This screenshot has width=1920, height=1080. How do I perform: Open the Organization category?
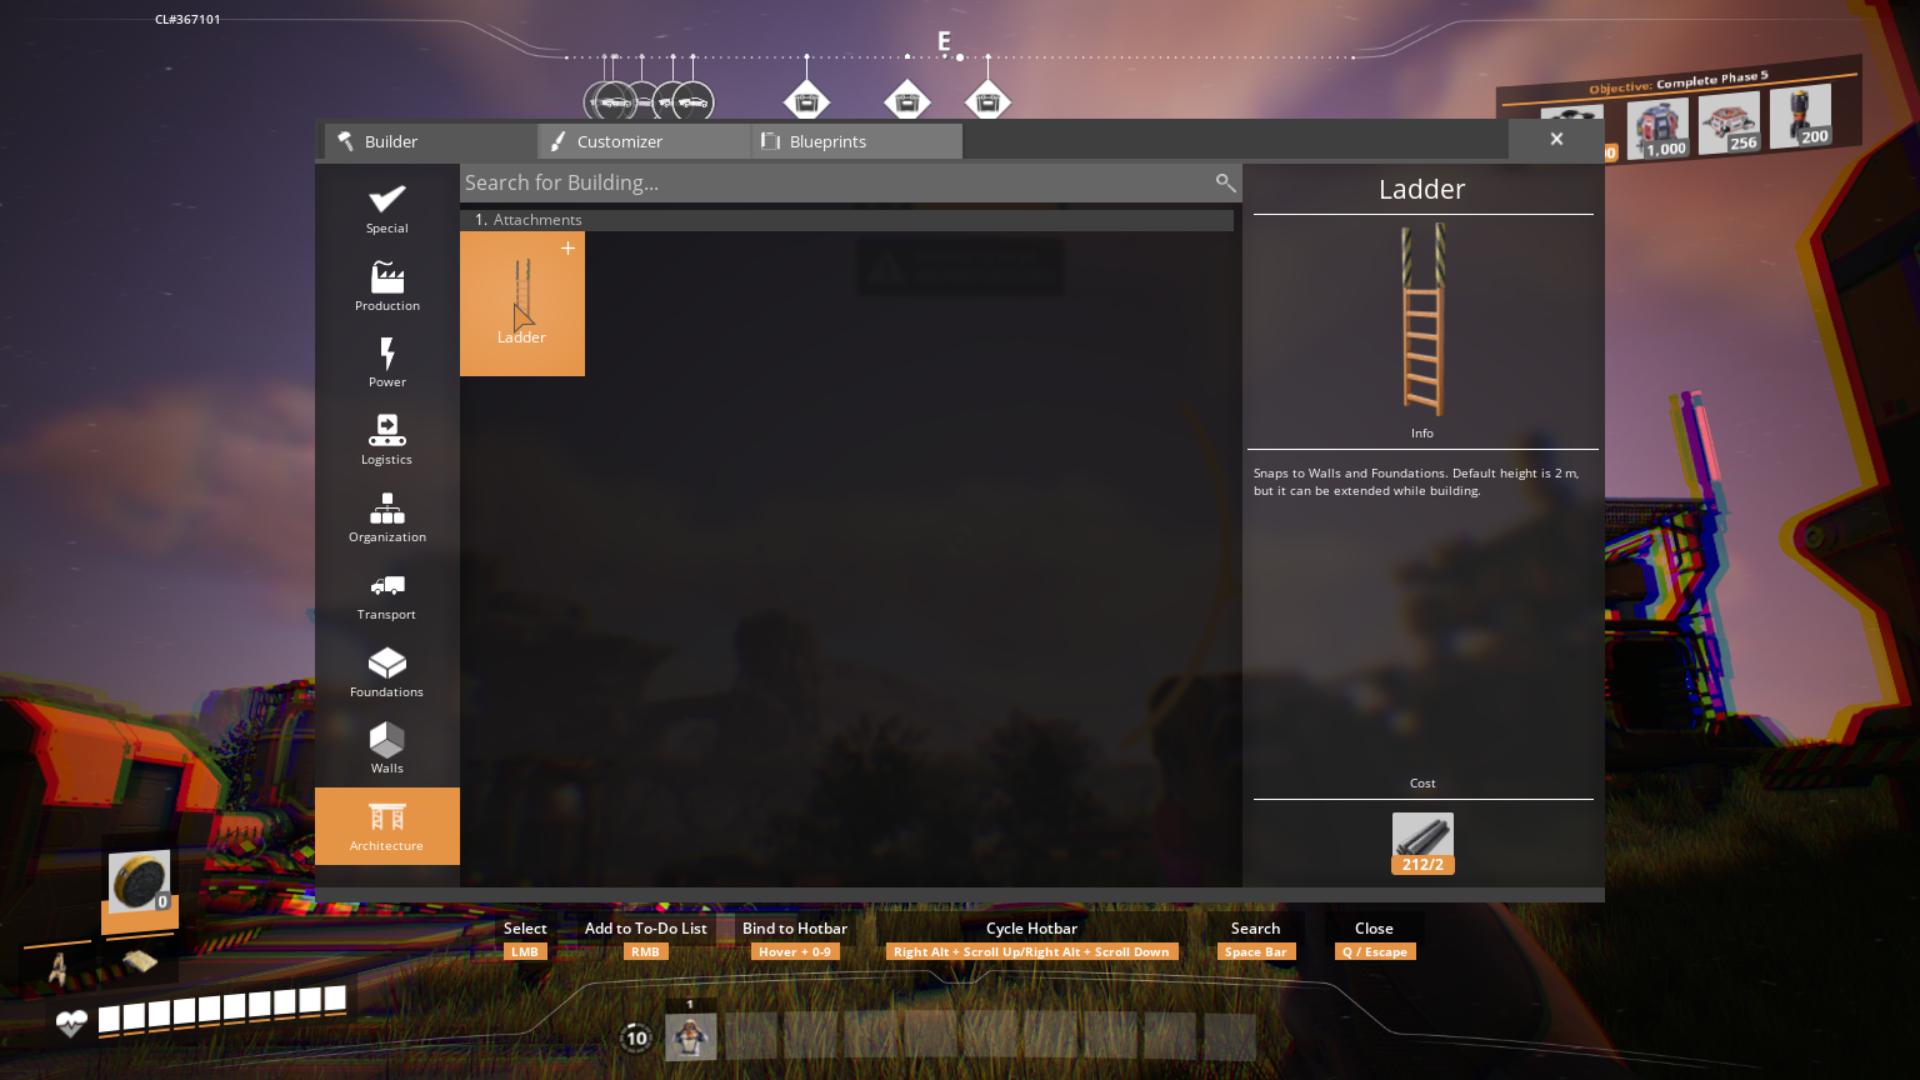pyautogui.click(x=386, y=514)
